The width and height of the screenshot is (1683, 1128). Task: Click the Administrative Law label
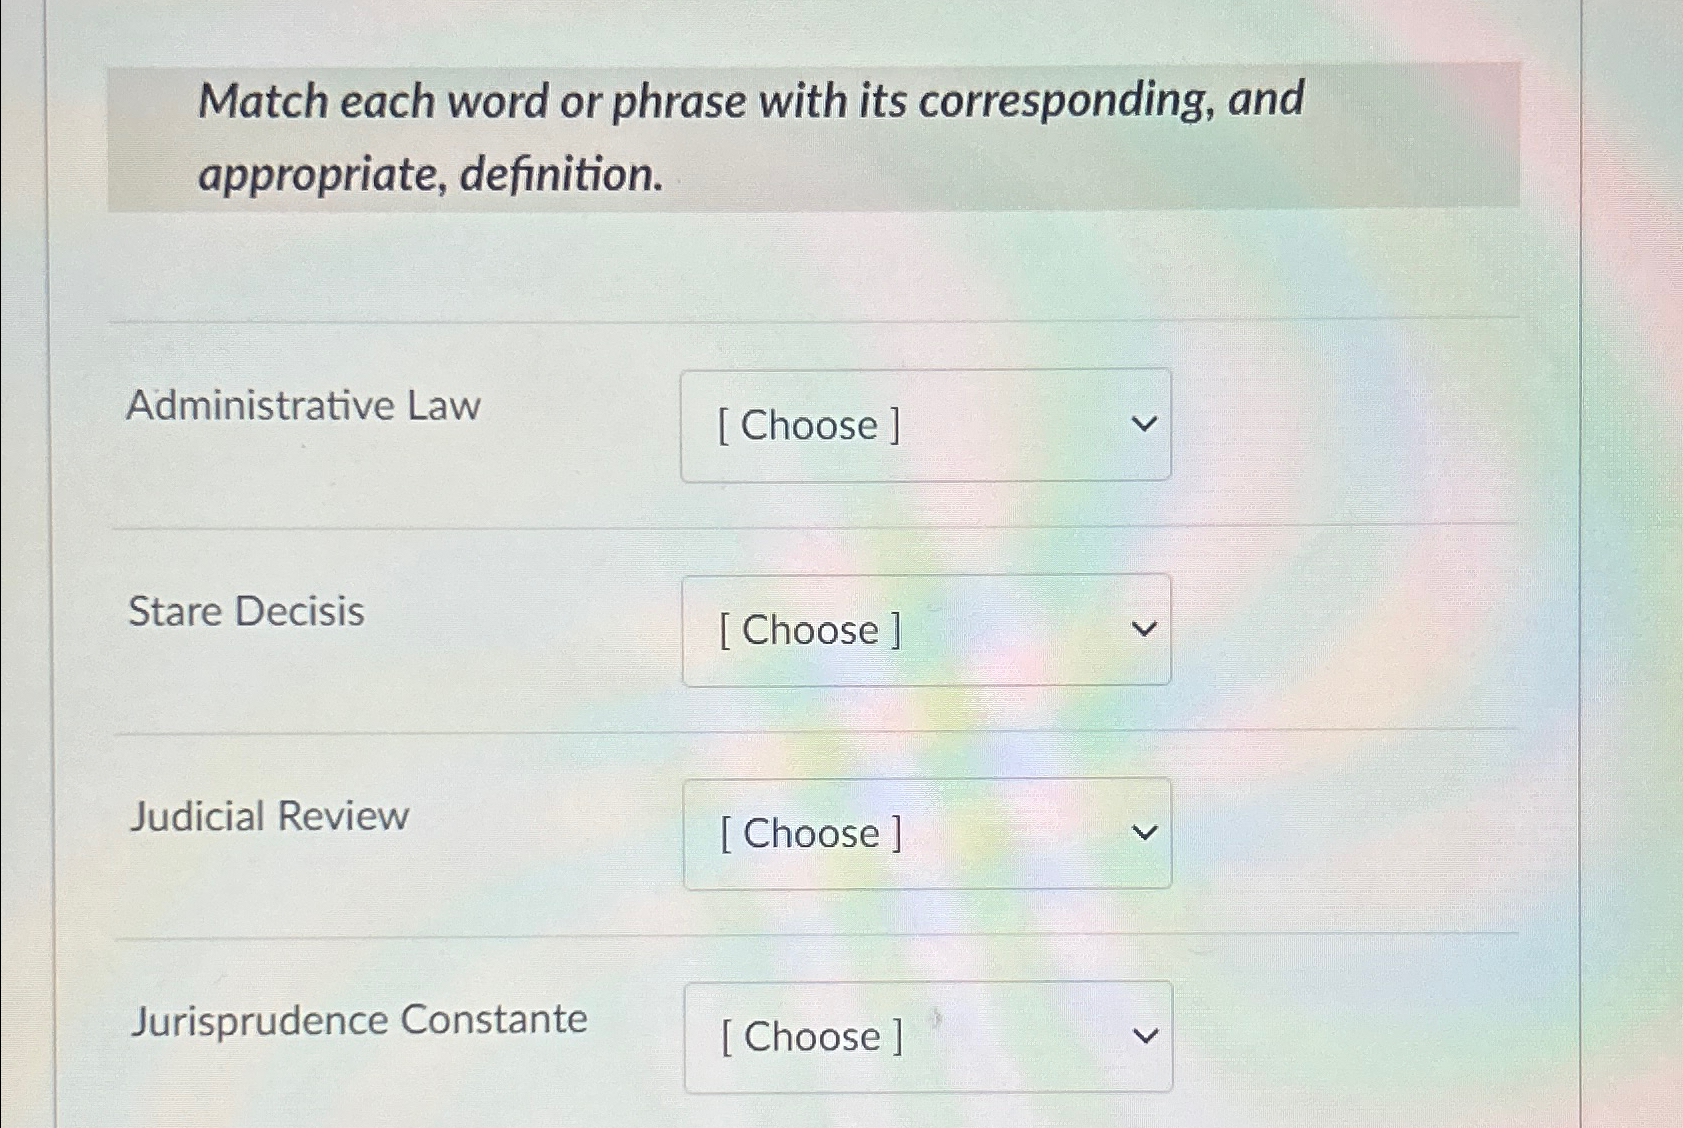click(305, 405)
